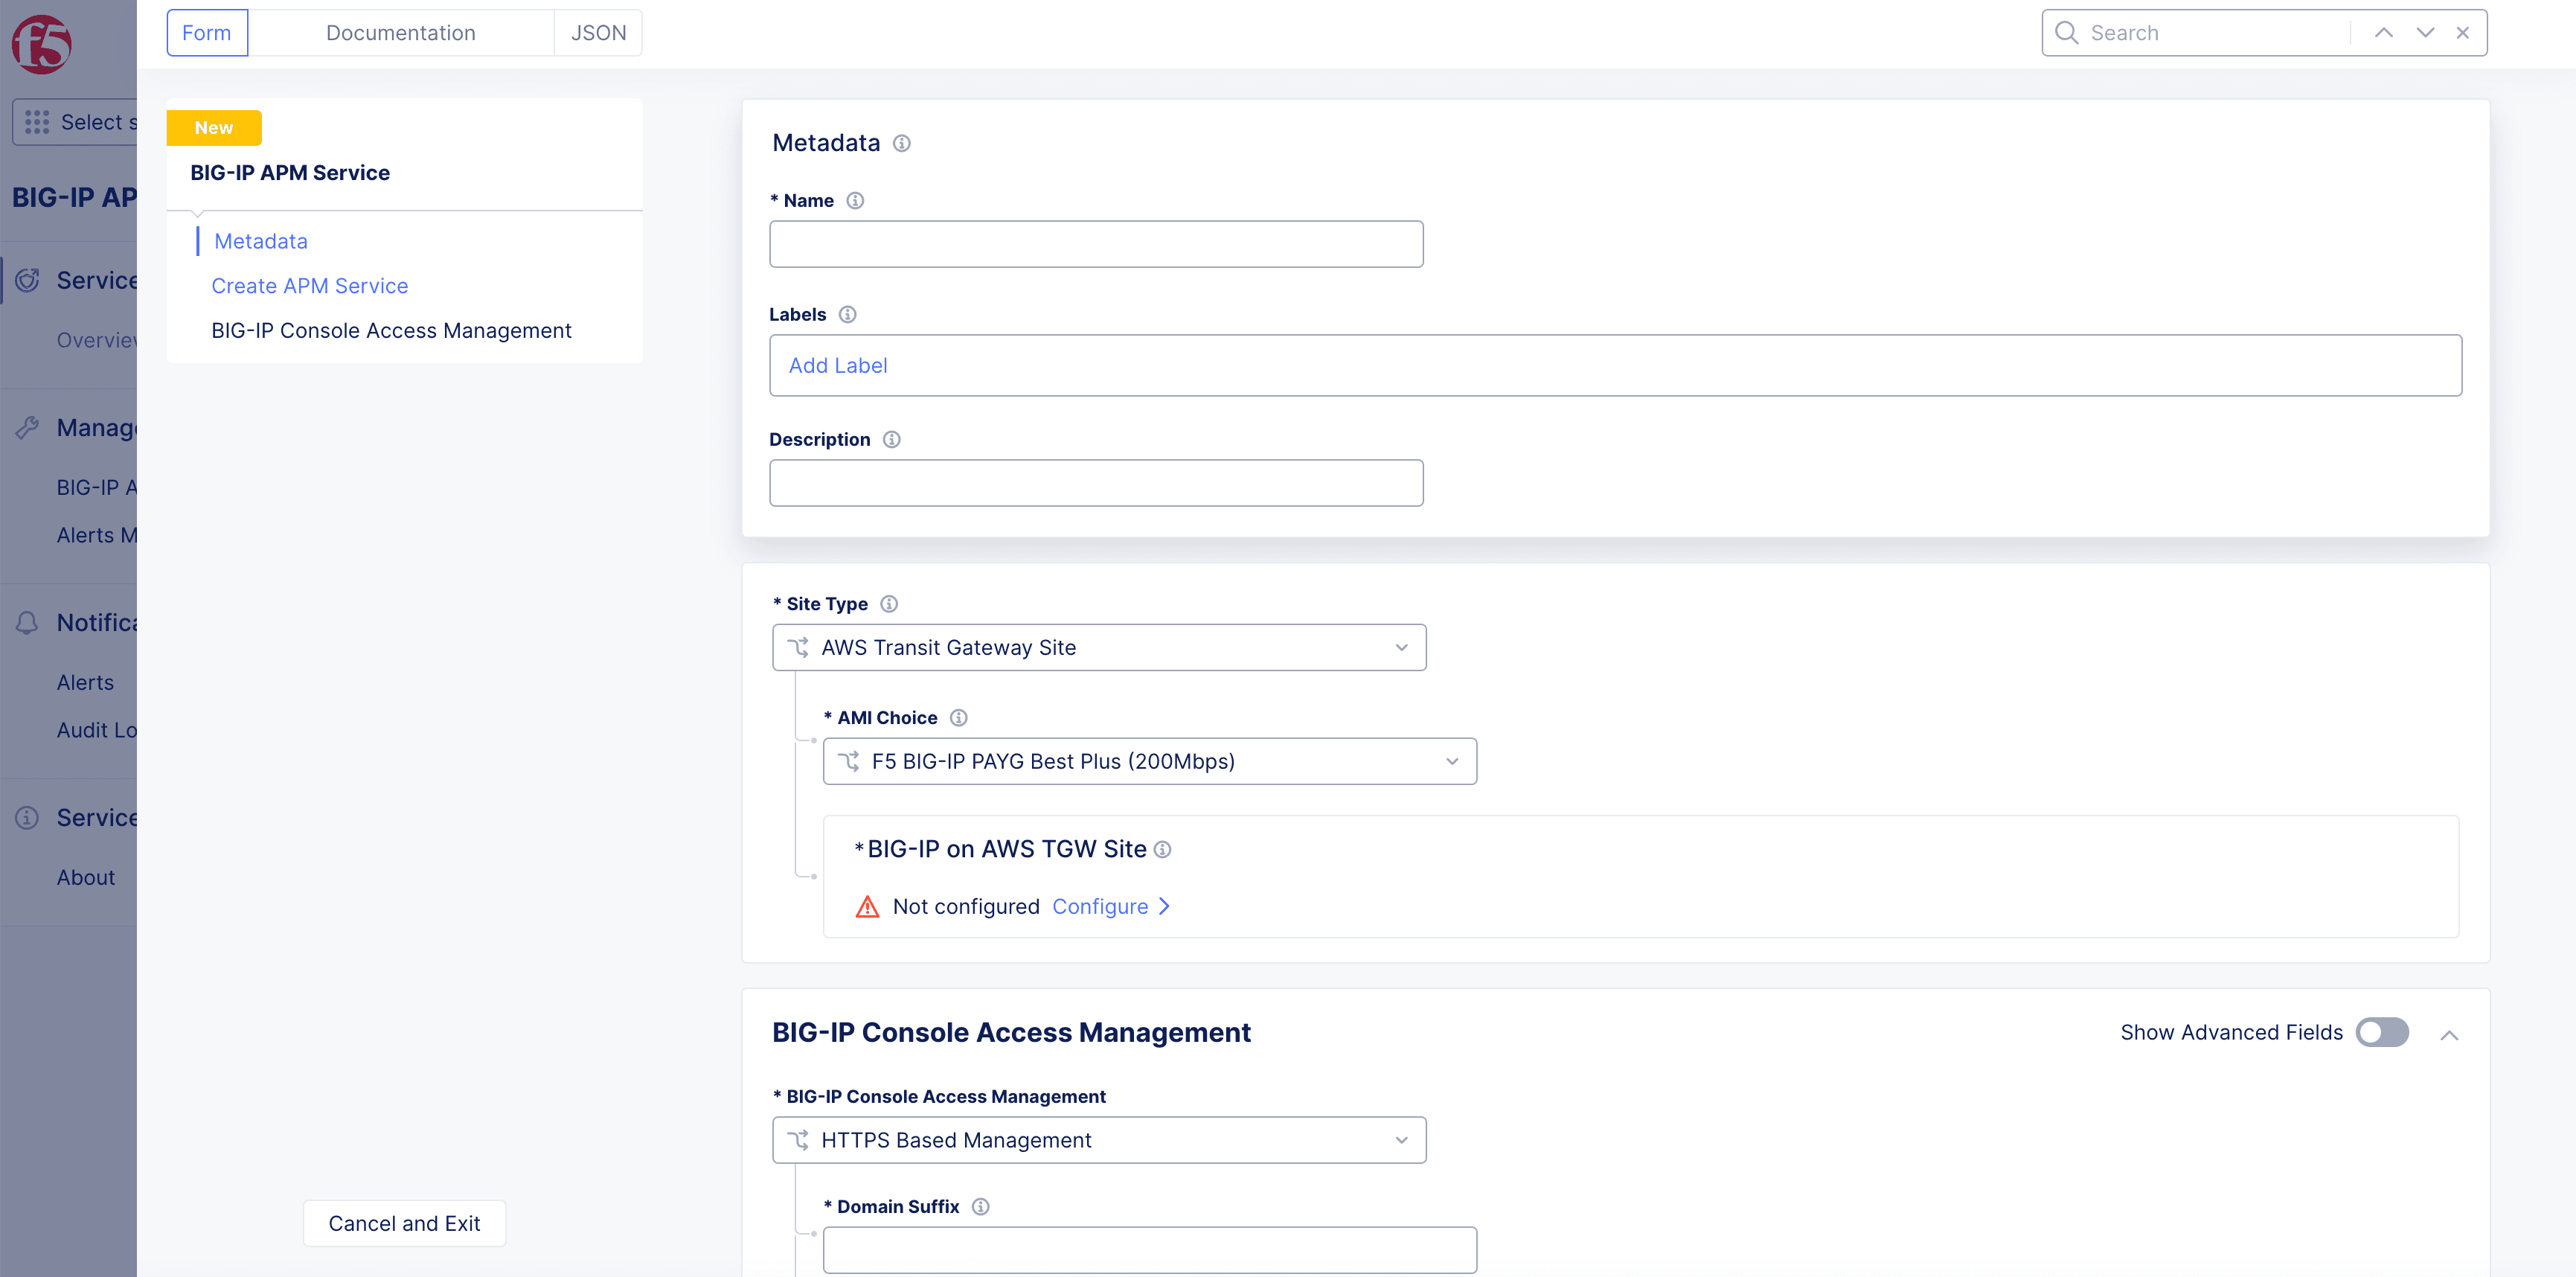Click the F5 logo icon
This screenshot has width=2576, height=1277.
coord(41,44)
